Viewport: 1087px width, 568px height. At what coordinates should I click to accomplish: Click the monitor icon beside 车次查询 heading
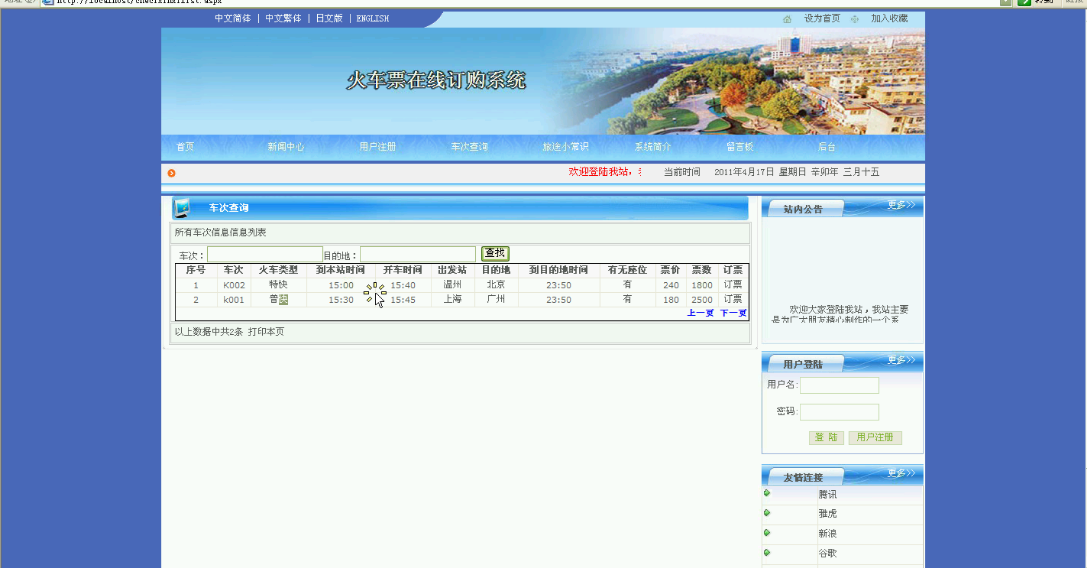182,207
